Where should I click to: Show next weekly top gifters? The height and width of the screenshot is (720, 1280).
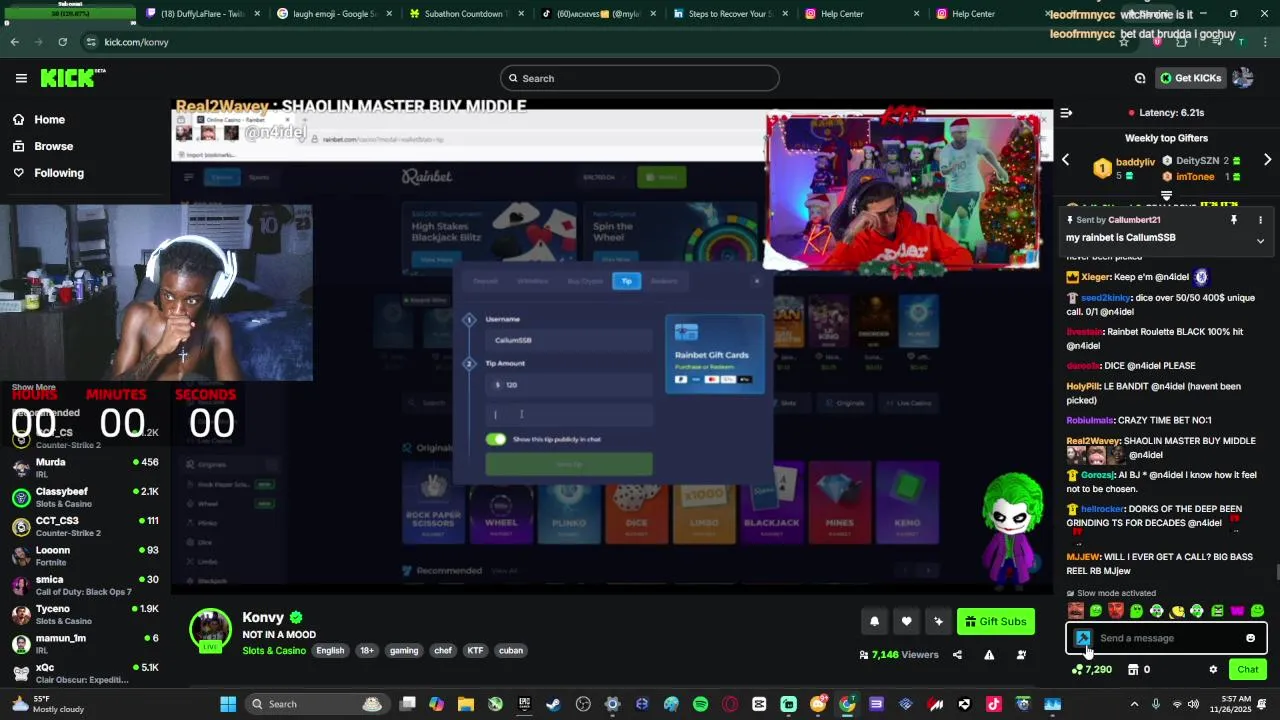point(1267,160)
